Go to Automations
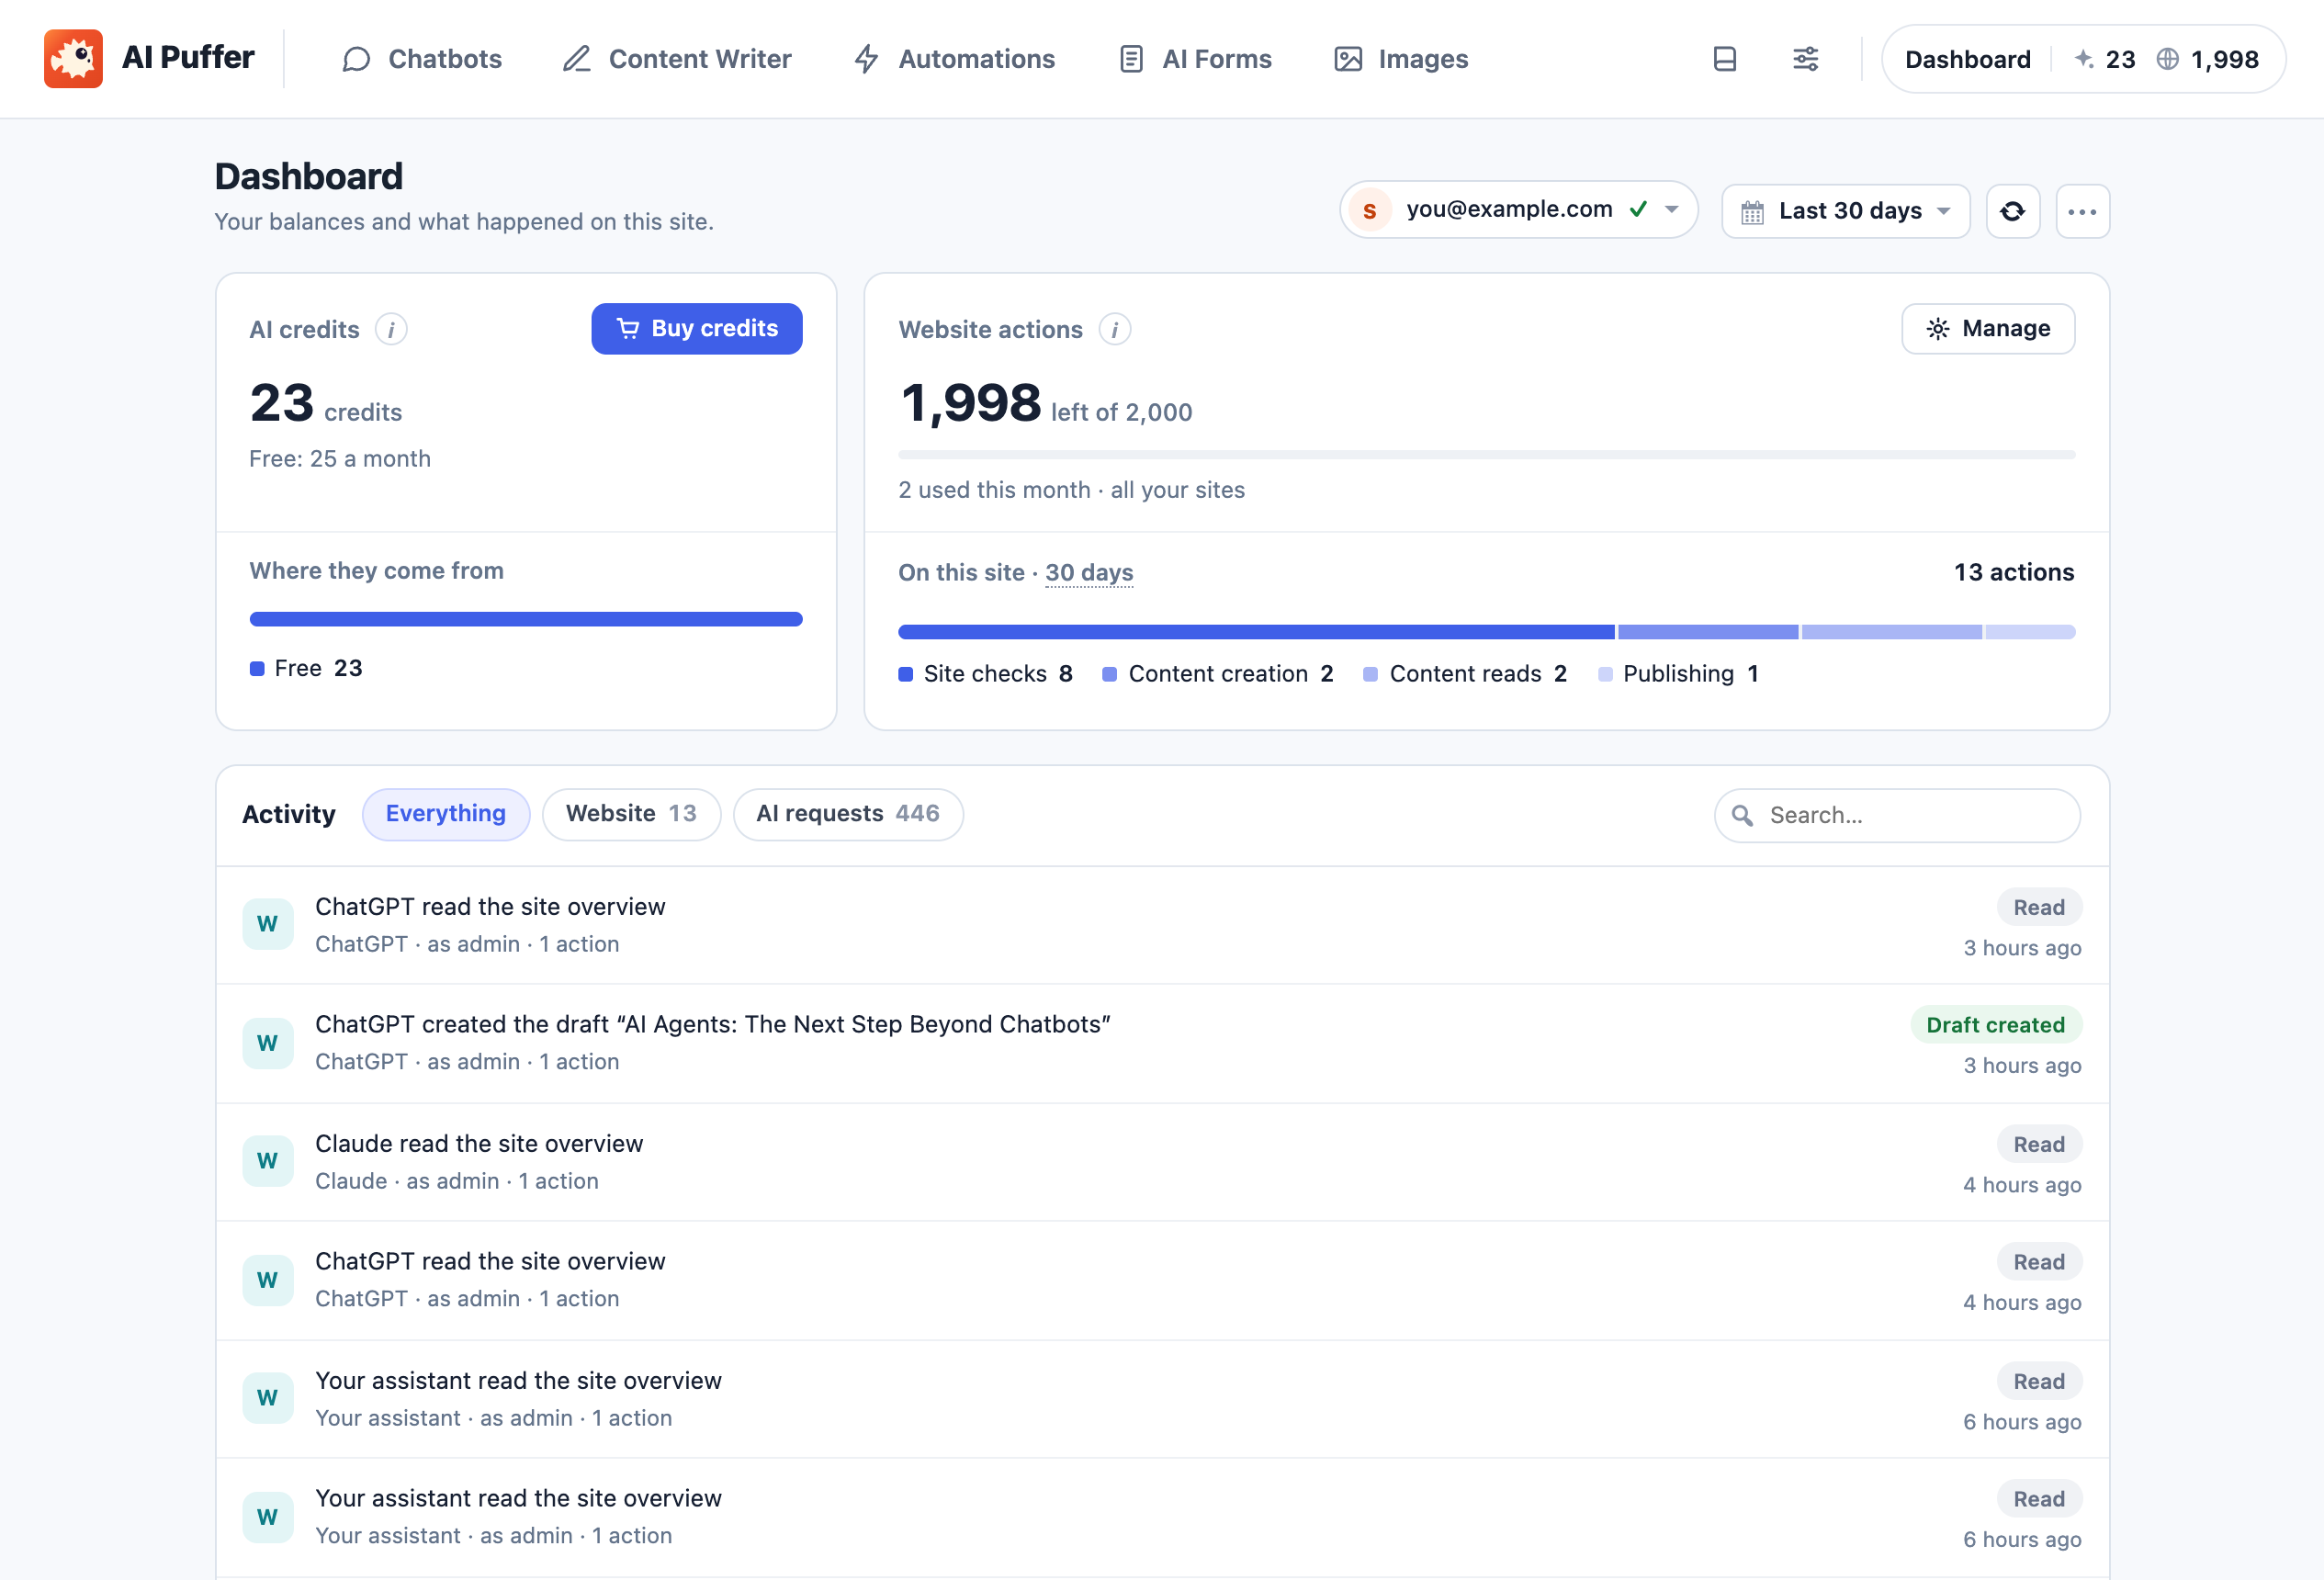The width and height of the screenshot is (2324, 1580). point(954,59)
